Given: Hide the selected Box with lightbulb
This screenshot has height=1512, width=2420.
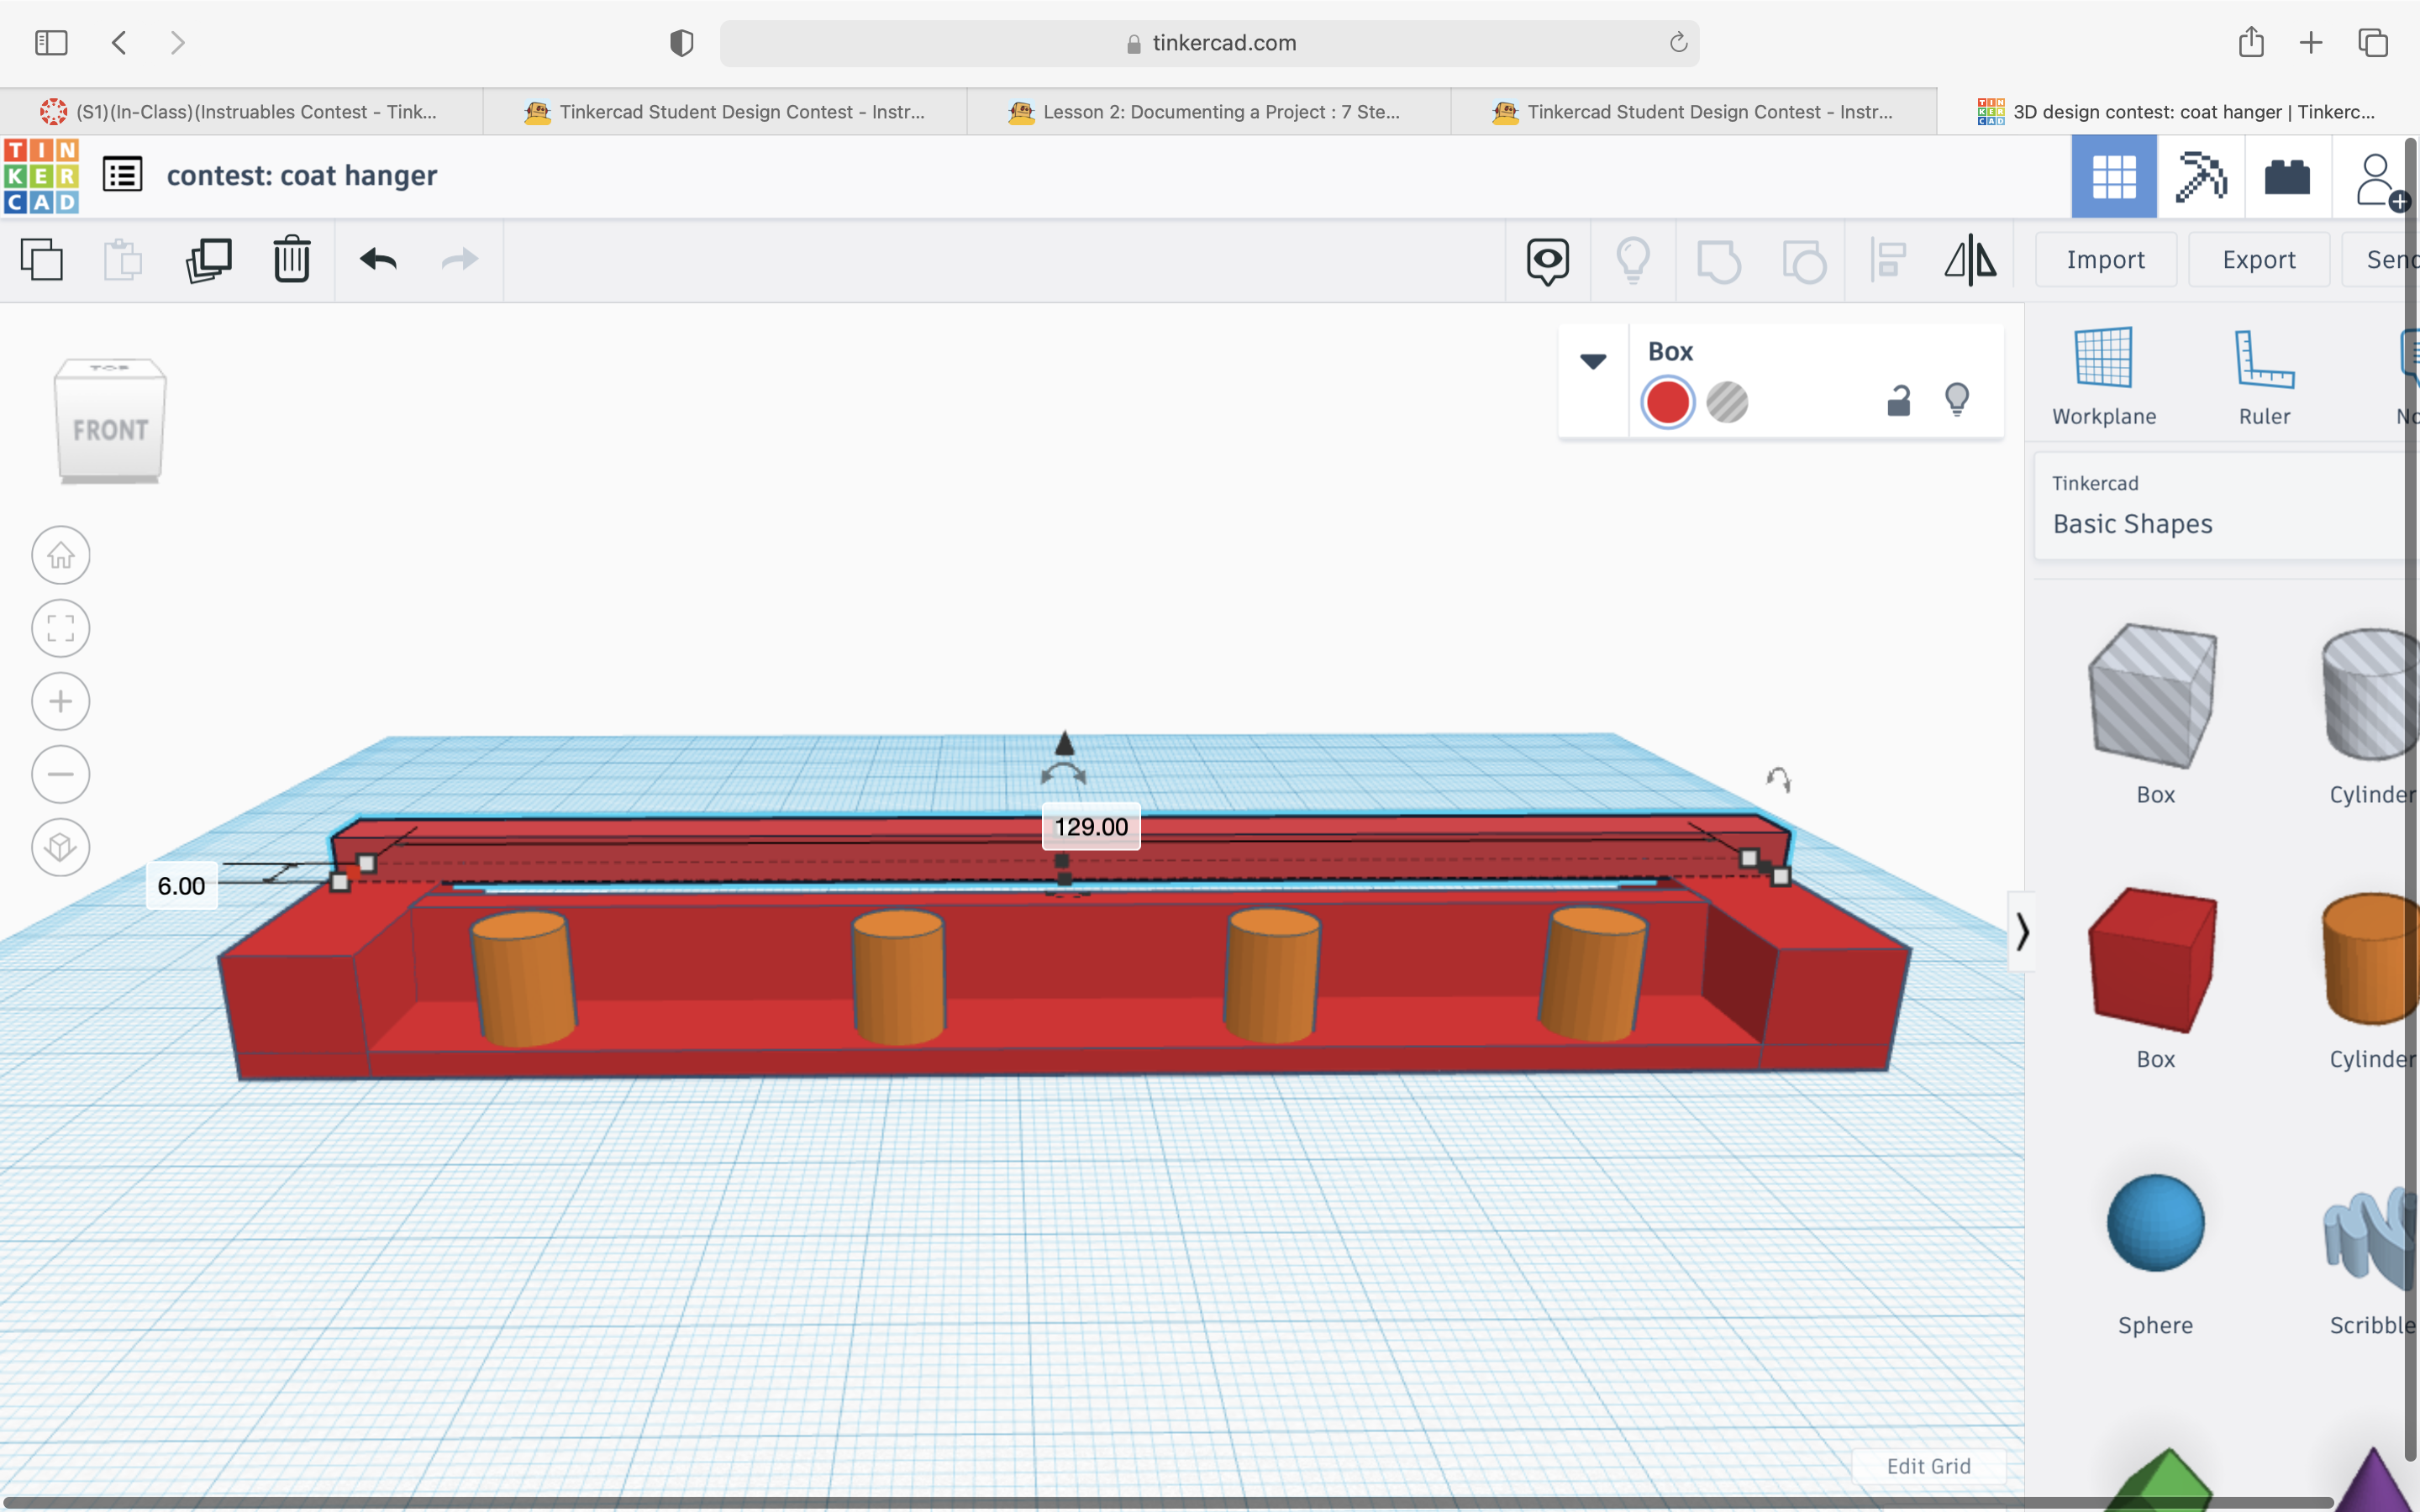Looking at the screenshot, I should [1957, 399].
